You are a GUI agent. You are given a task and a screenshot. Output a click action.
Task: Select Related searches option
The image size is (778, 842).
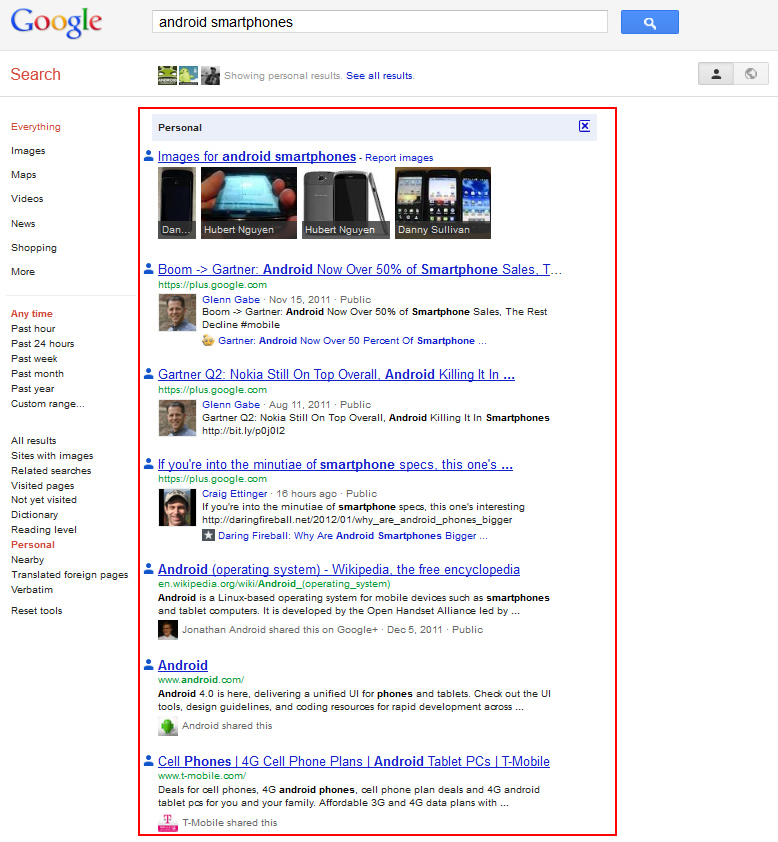[51, 471]
